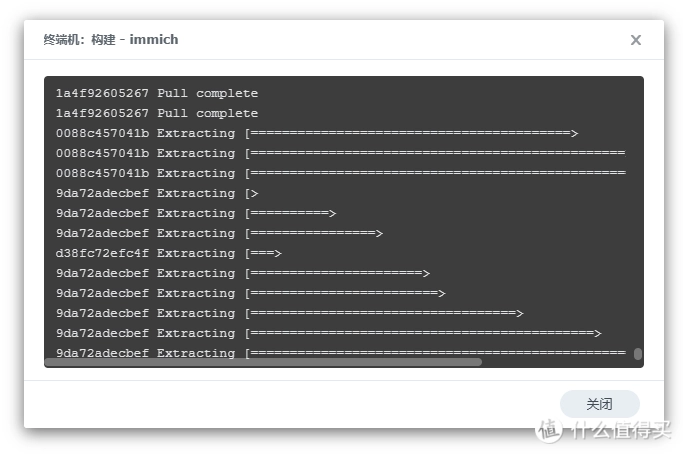Image resolution: width=683 pixels, height=454 pixels.
Task: Close the terminal dialog with the X icon
Action: (x=635, y=40)
